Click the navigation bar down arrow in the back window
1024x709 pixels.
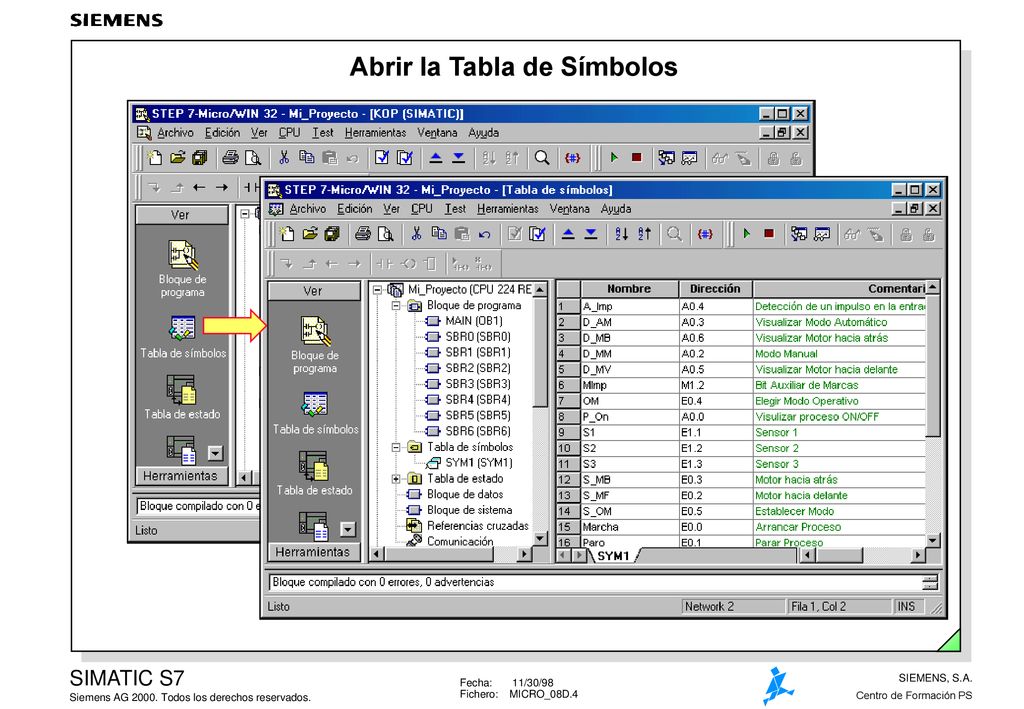216,452
